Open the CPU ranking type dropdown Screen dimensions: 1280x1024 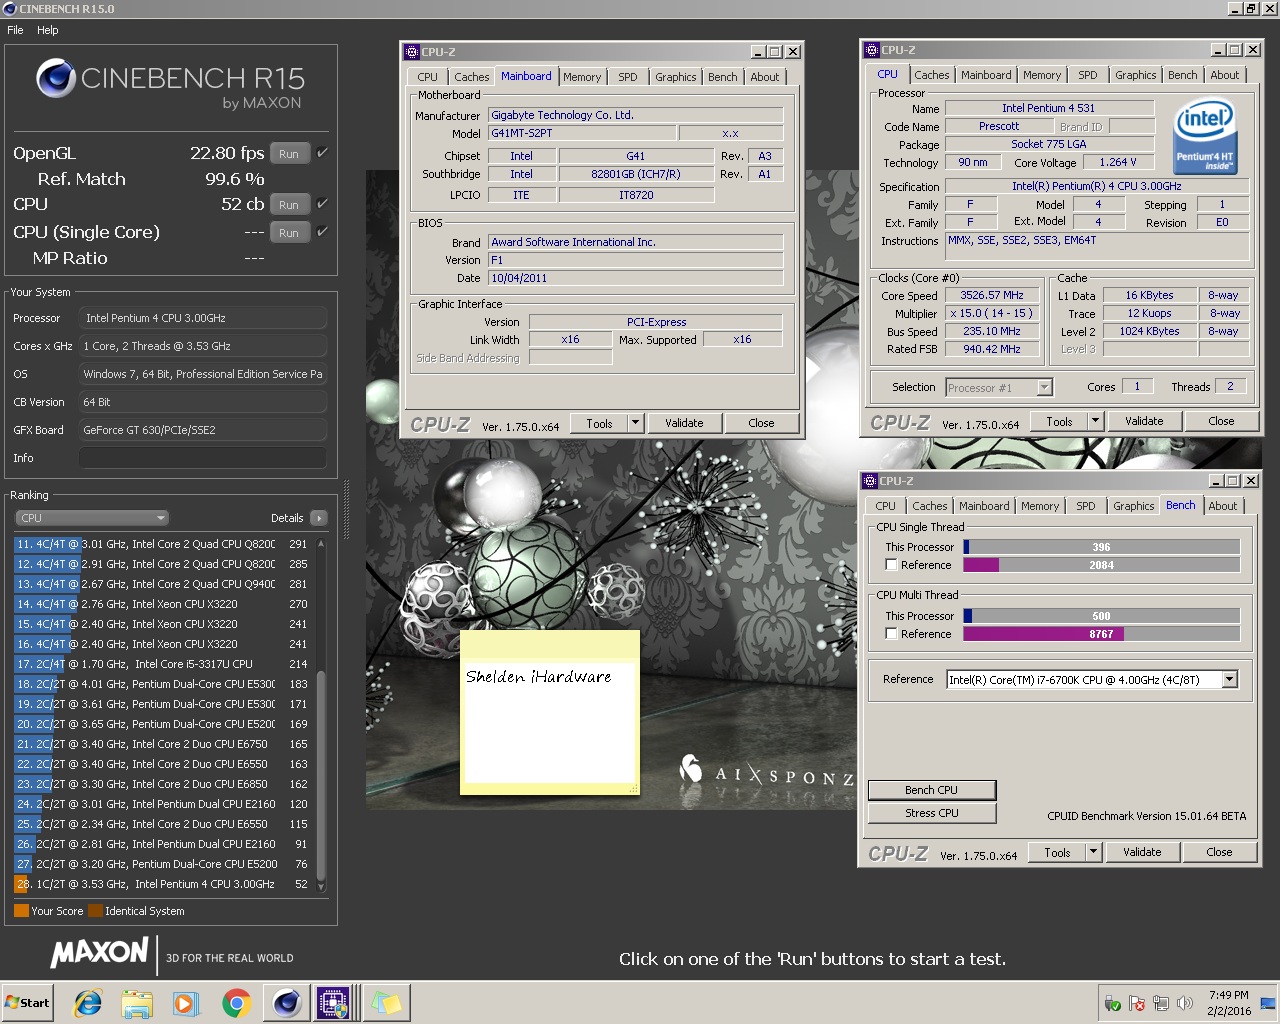(91, 518)
